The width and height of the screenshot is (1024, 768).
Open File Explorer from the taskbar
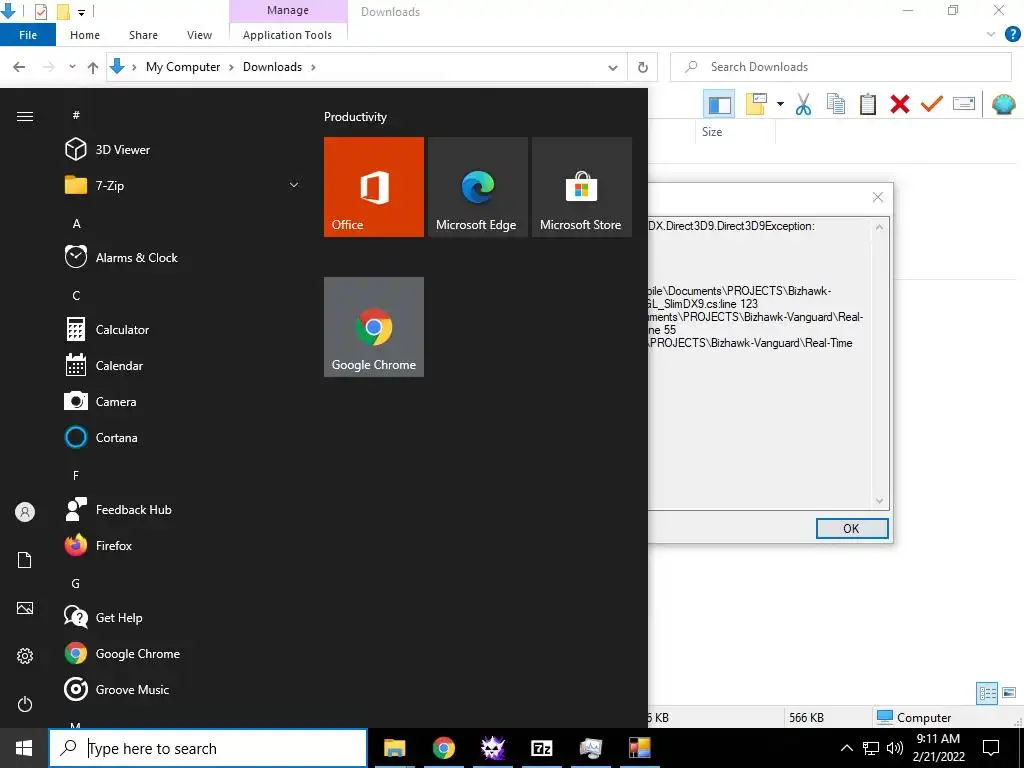coord(394,748)
